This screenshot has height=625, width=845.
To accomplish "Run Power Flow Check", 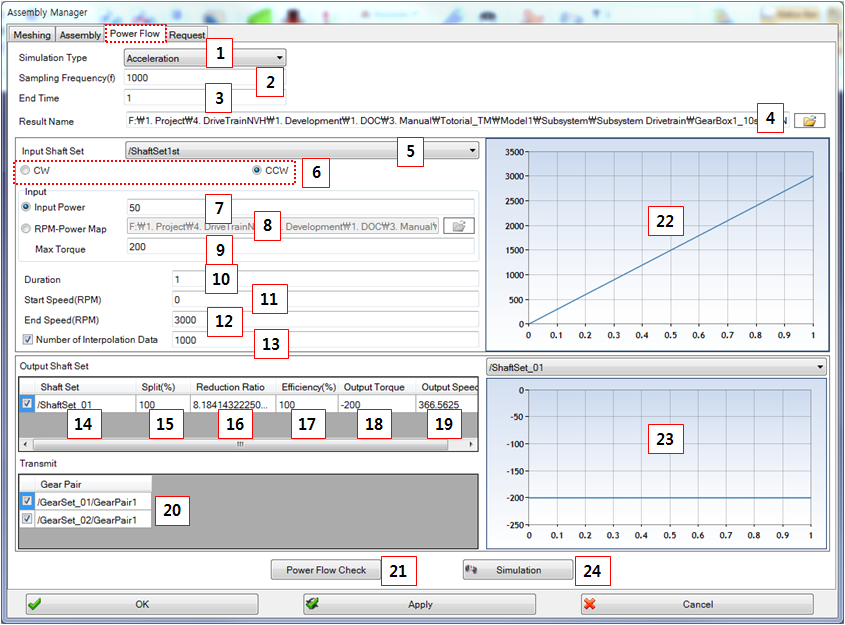I will click(330, 570).
